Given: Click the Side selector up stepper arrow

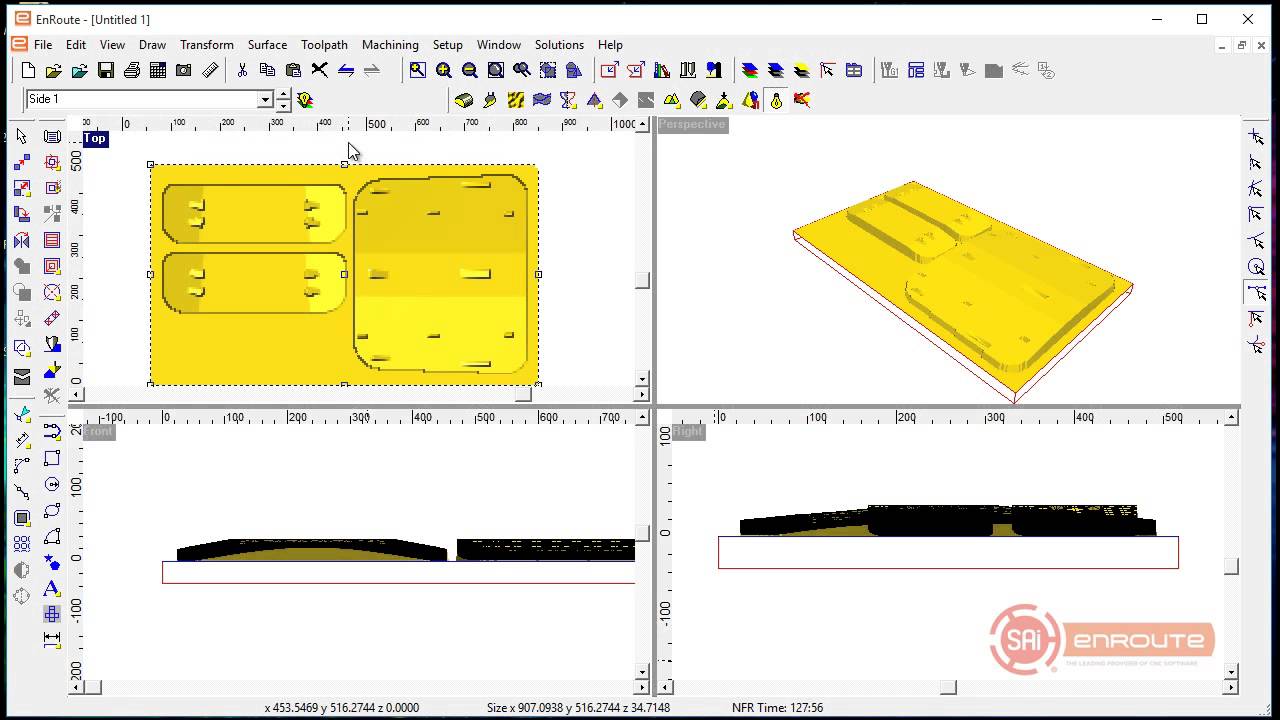Looking at the screenshot, I should tap(284, 95).
